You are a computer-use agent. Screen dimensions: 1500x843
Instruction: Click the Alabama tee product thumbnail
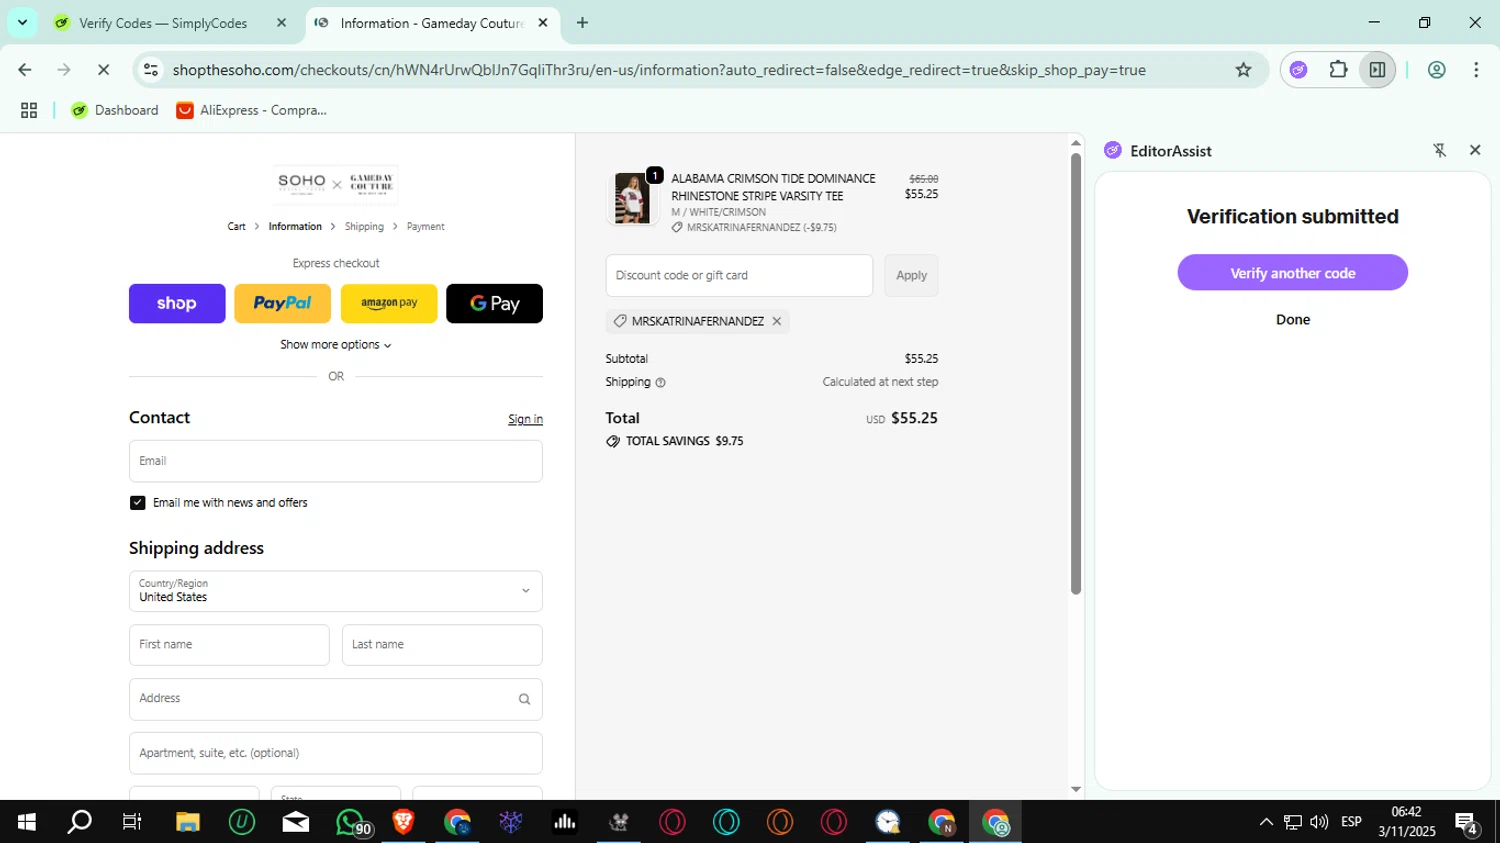[x=632, y=198]
